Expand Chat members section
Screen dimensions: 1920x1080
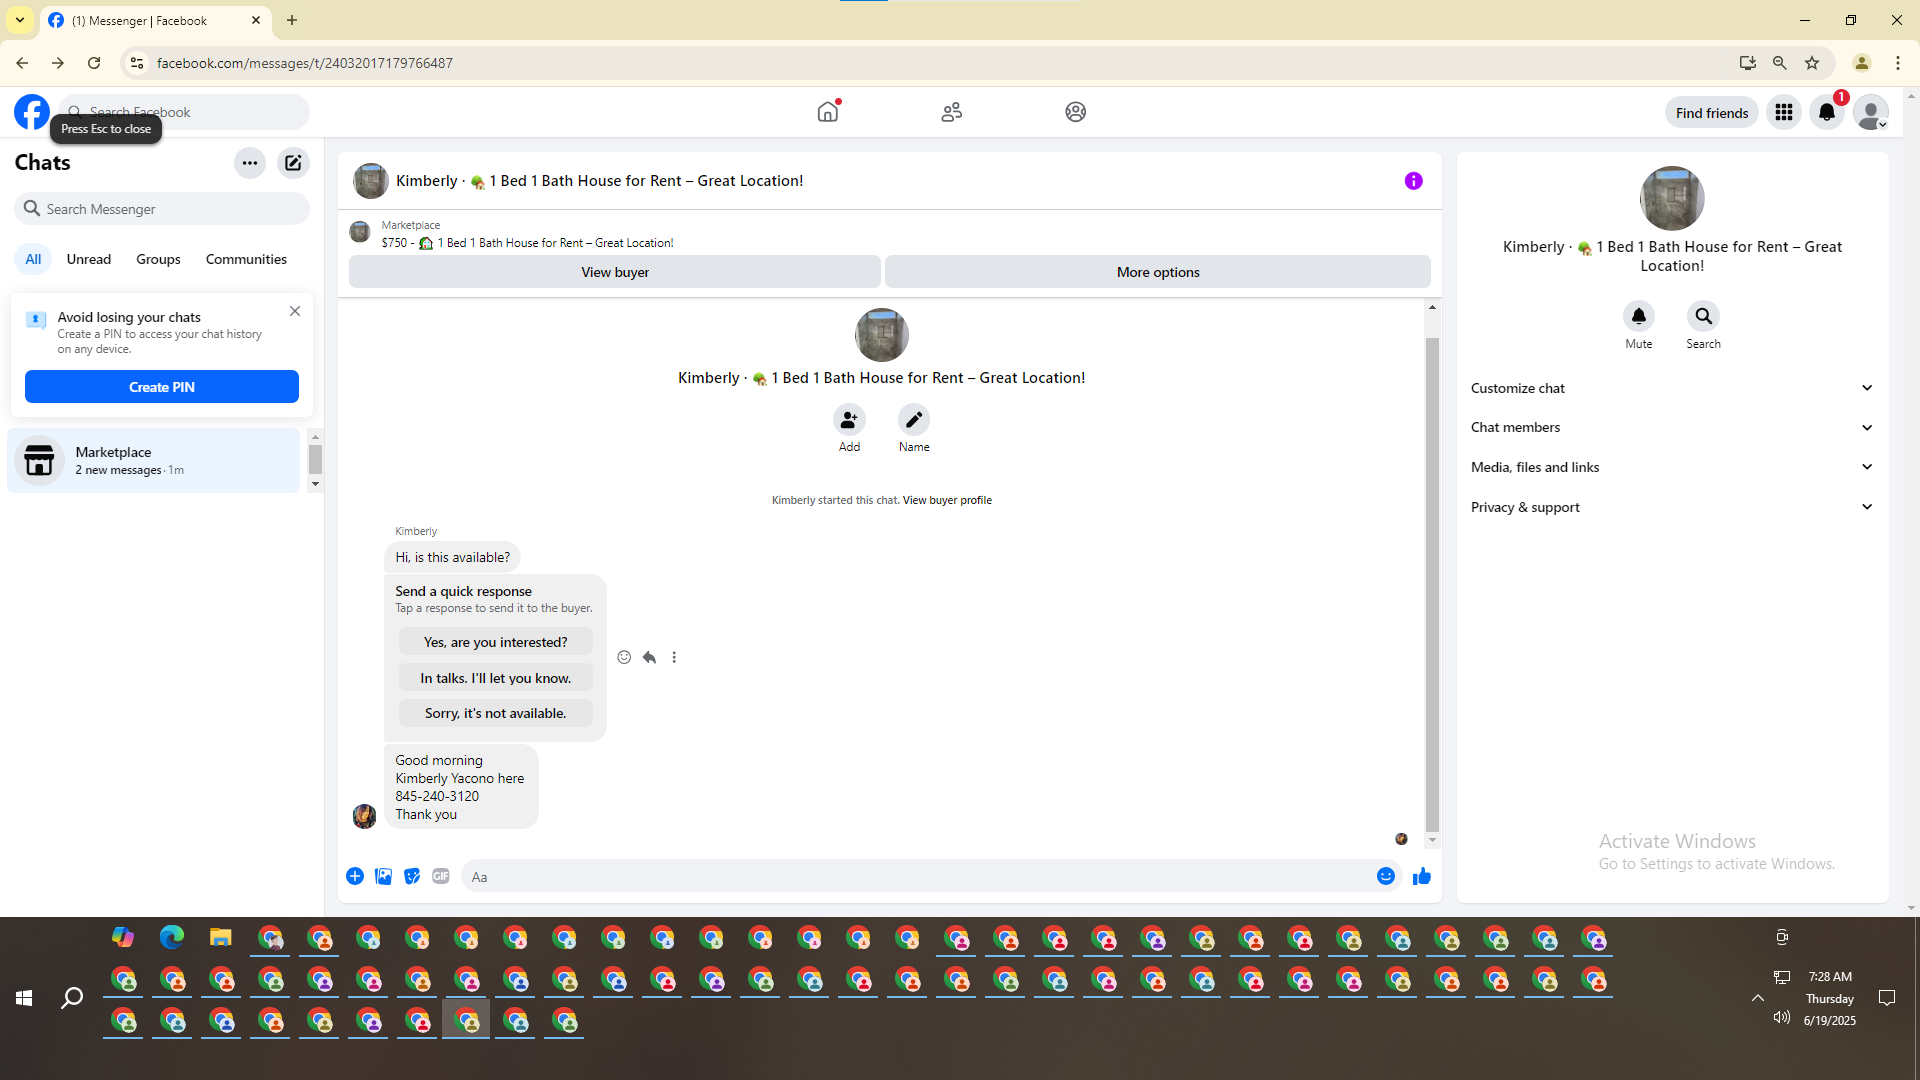pos(1672,427)
